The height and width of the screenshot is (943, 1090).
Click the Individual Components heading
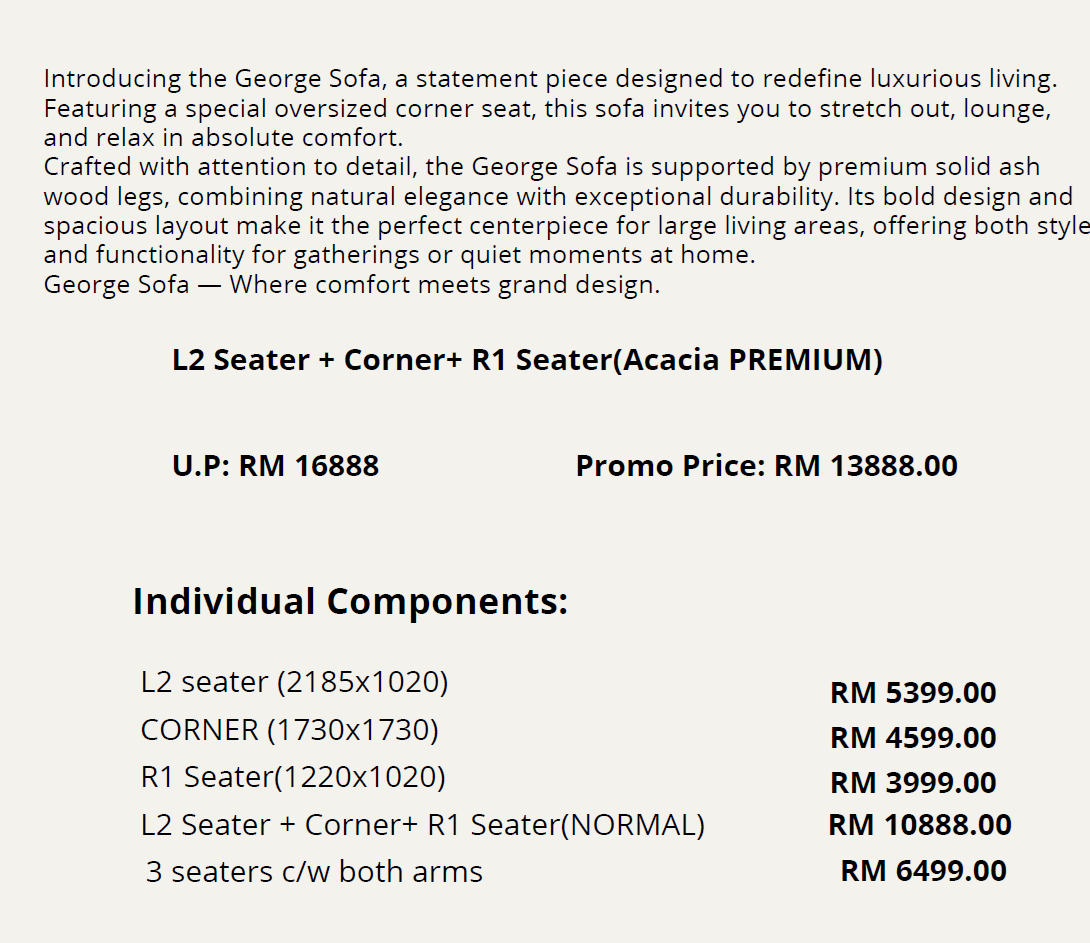click(x=350, y=602)
